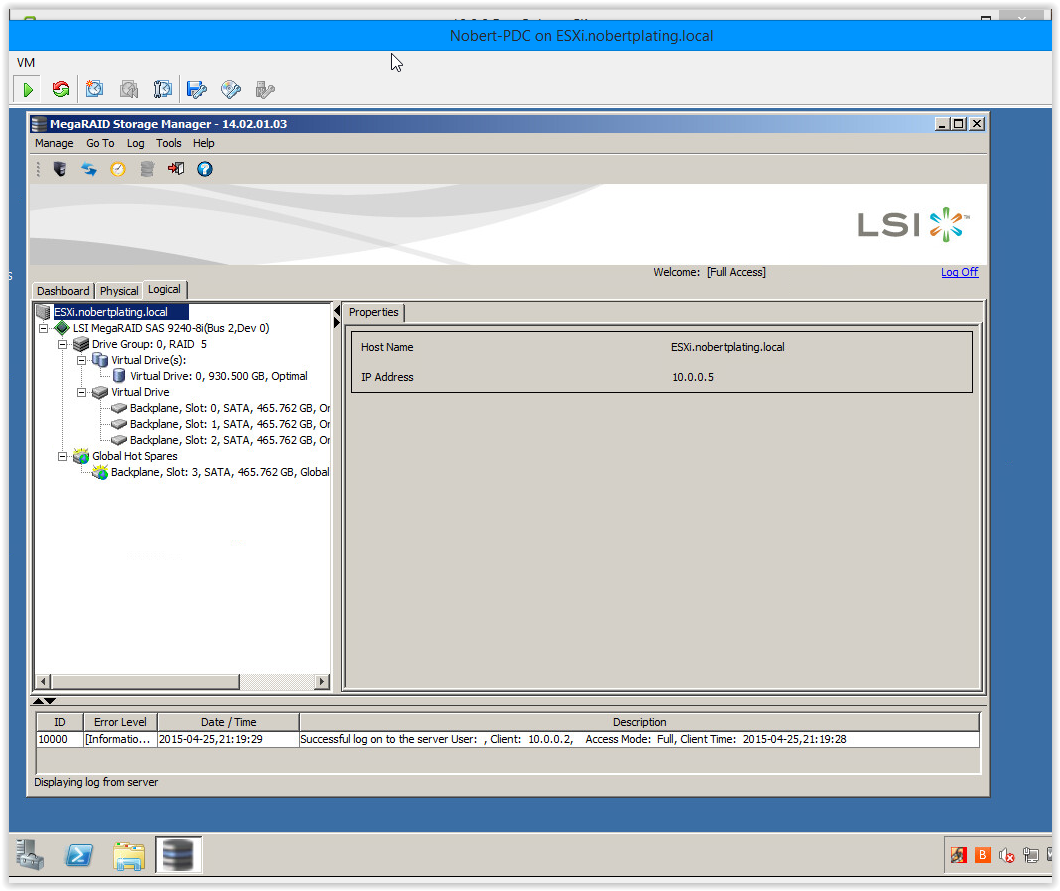
Task: Click the Description column header
Action: (x=640, y=722)
